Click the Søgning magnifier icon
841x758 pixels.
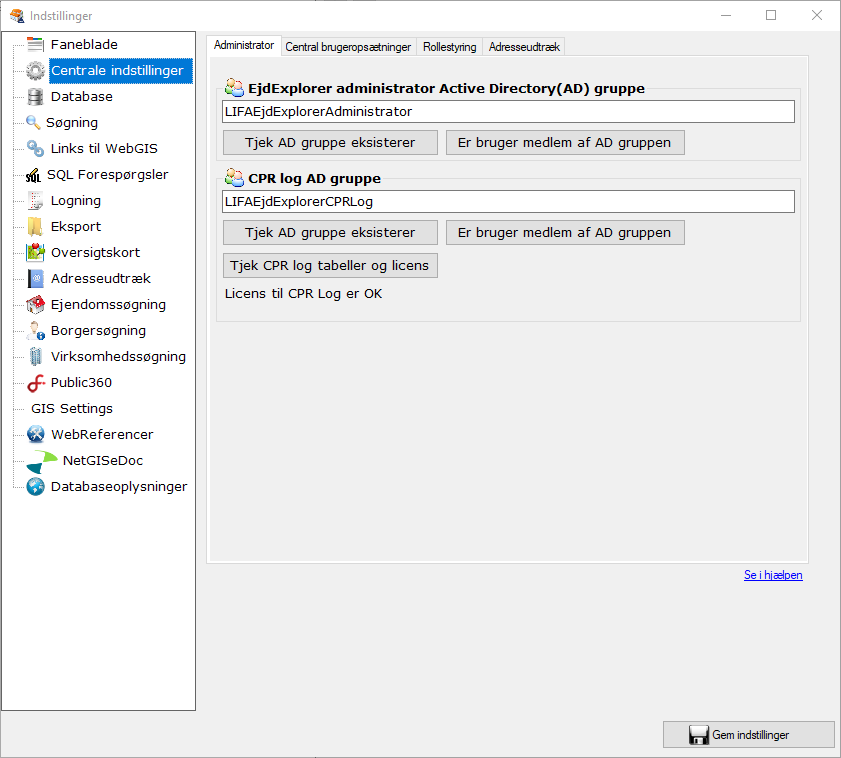pyautogui.click(x=33, y=123)
